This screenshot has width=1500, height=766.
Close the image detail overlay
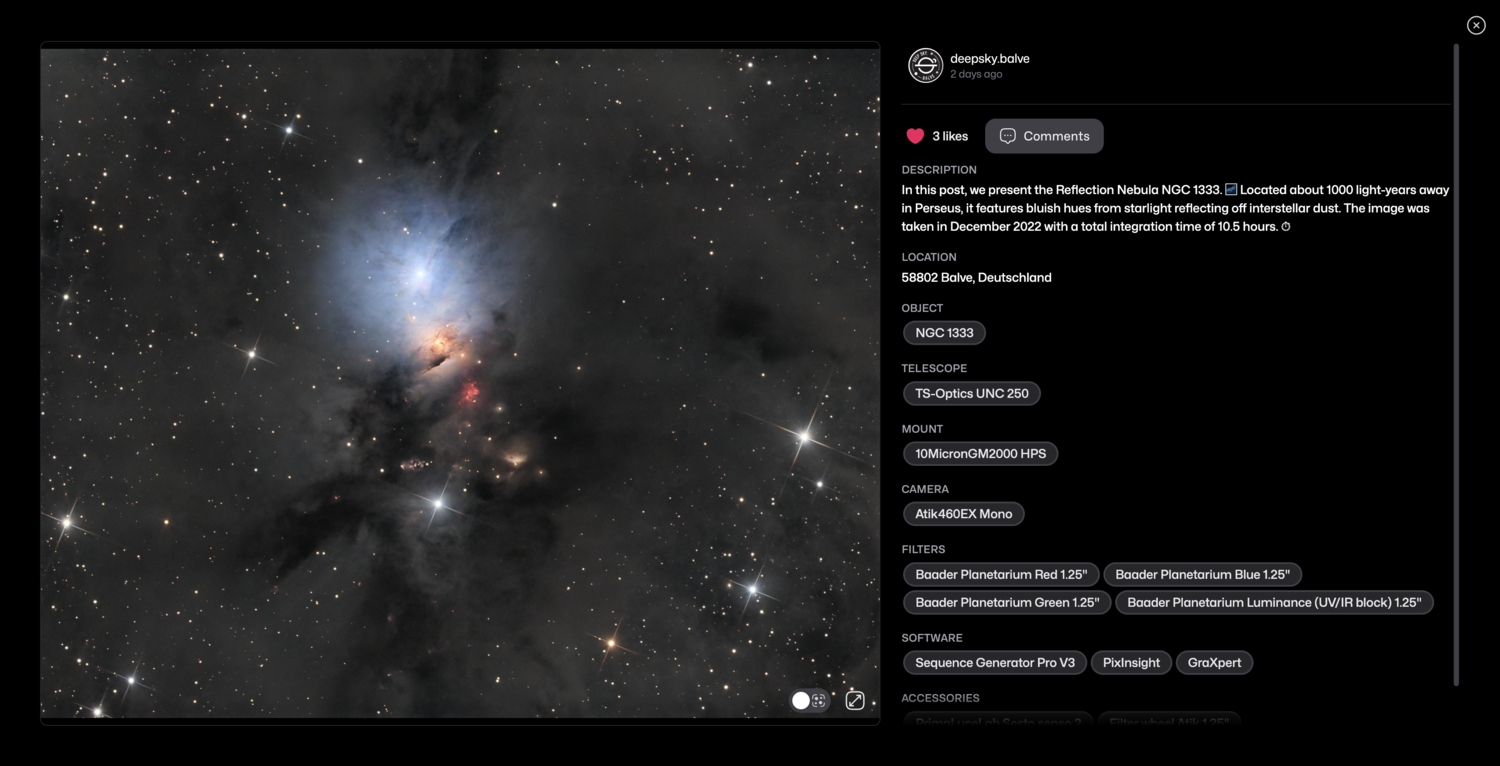coord(1476,25)
